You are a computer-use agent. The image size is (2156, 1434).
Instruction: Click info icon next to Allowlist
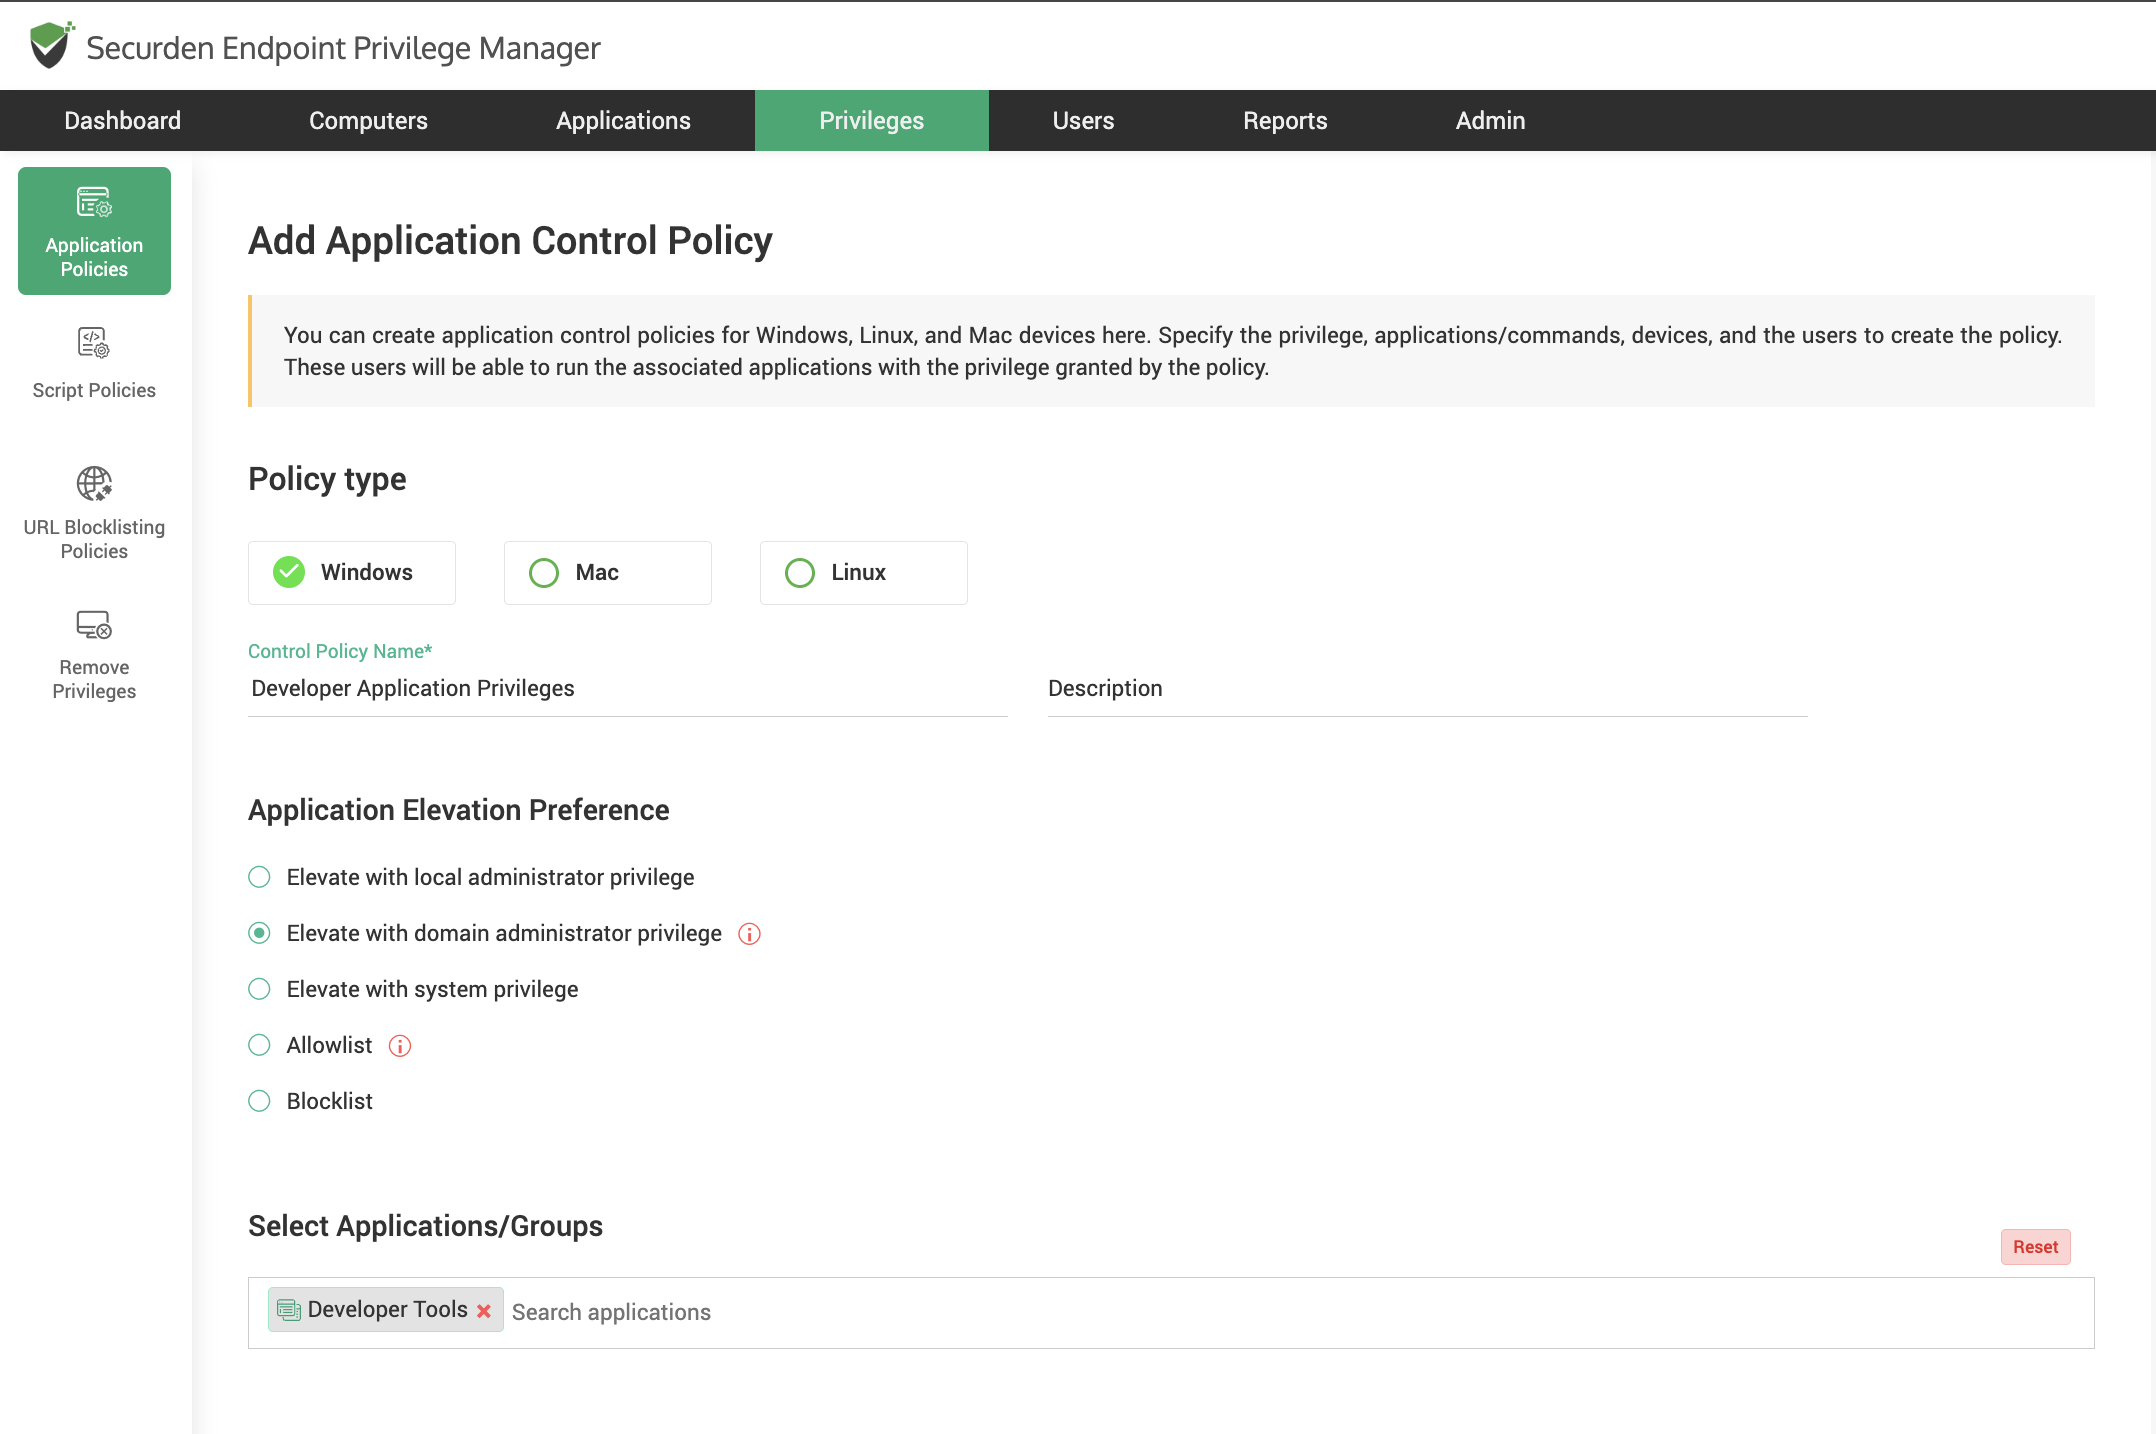click(x=400, y=1046)
